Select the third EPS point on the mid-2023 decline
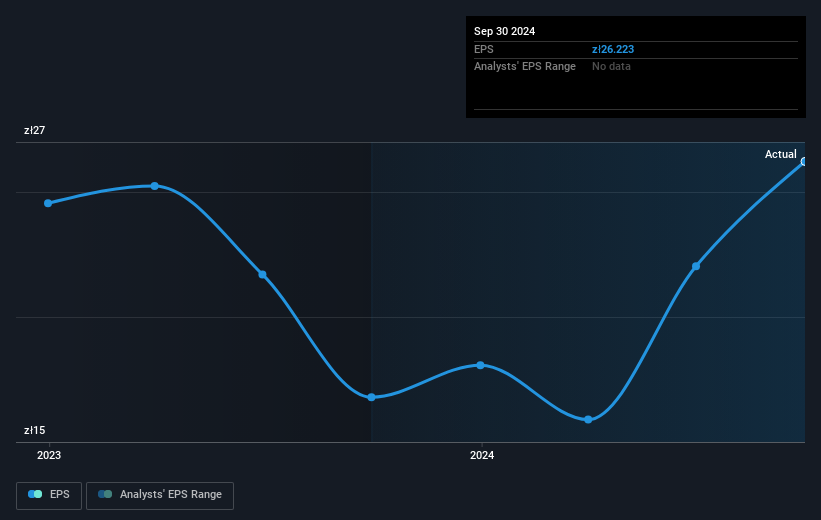The height and width of the screenshot is (520, 821). (x=262, y=274)
